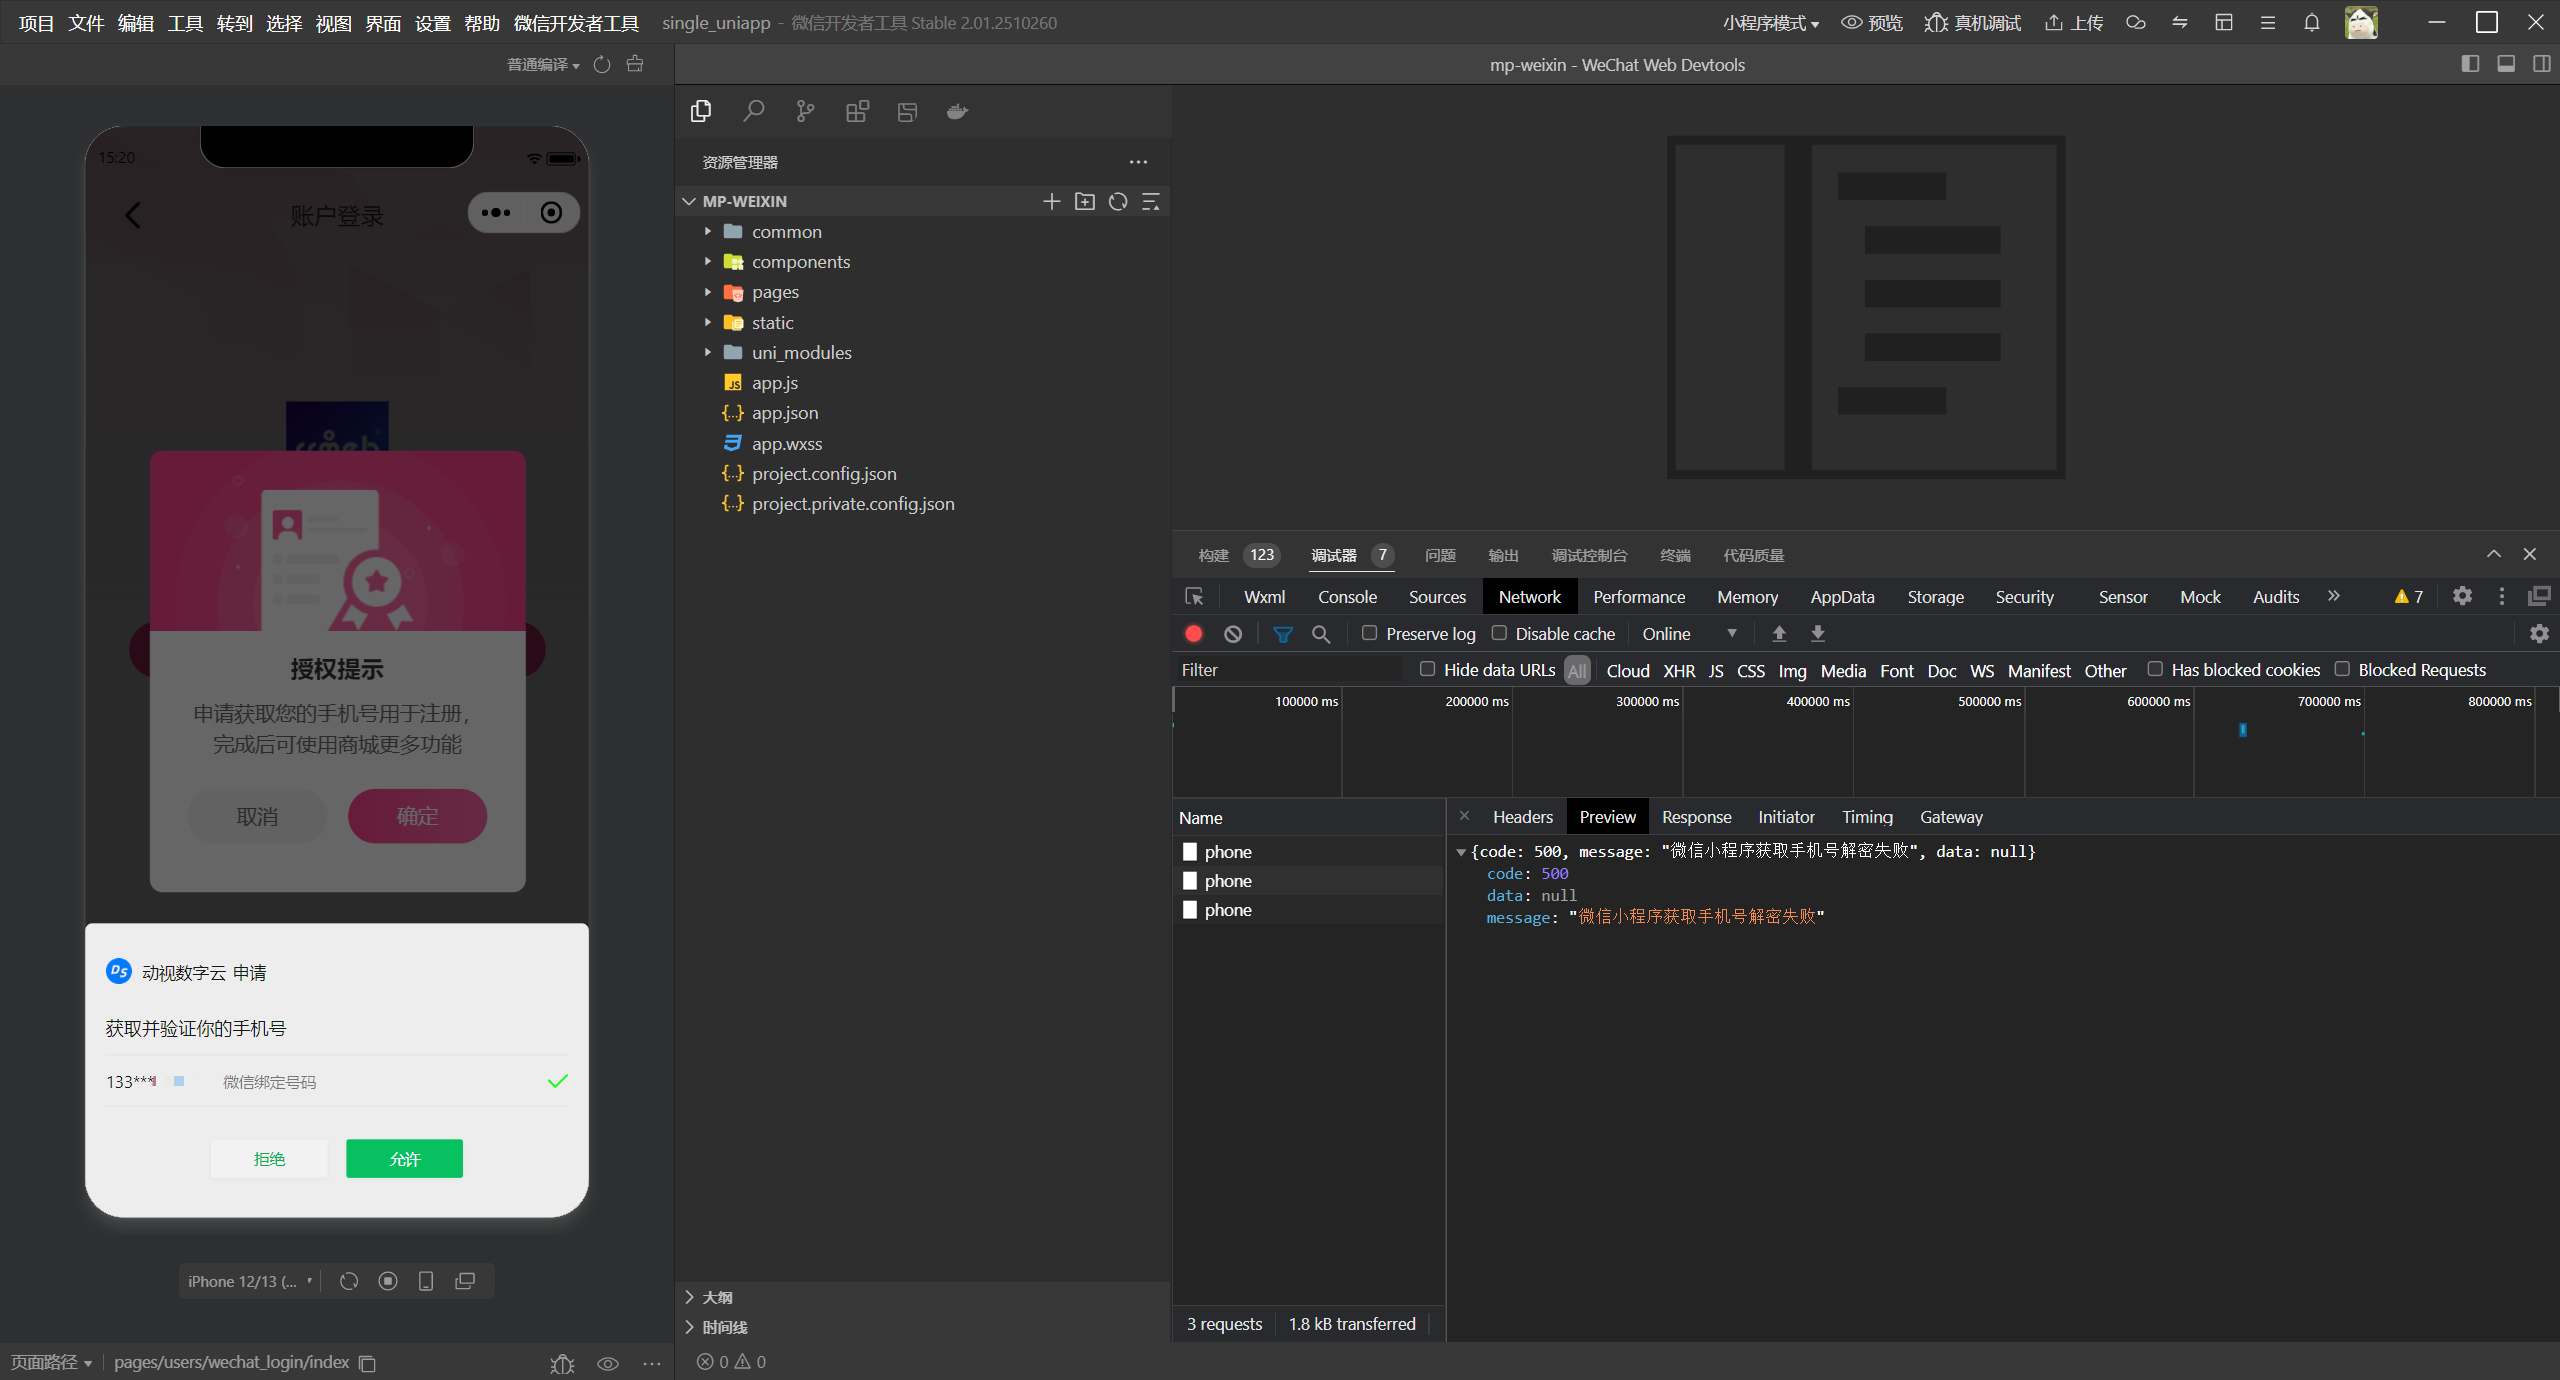Expand the 大纲 outline section
Image resolution: width=2560 pixels, height=1380 pixels.
click(689, 1297)
